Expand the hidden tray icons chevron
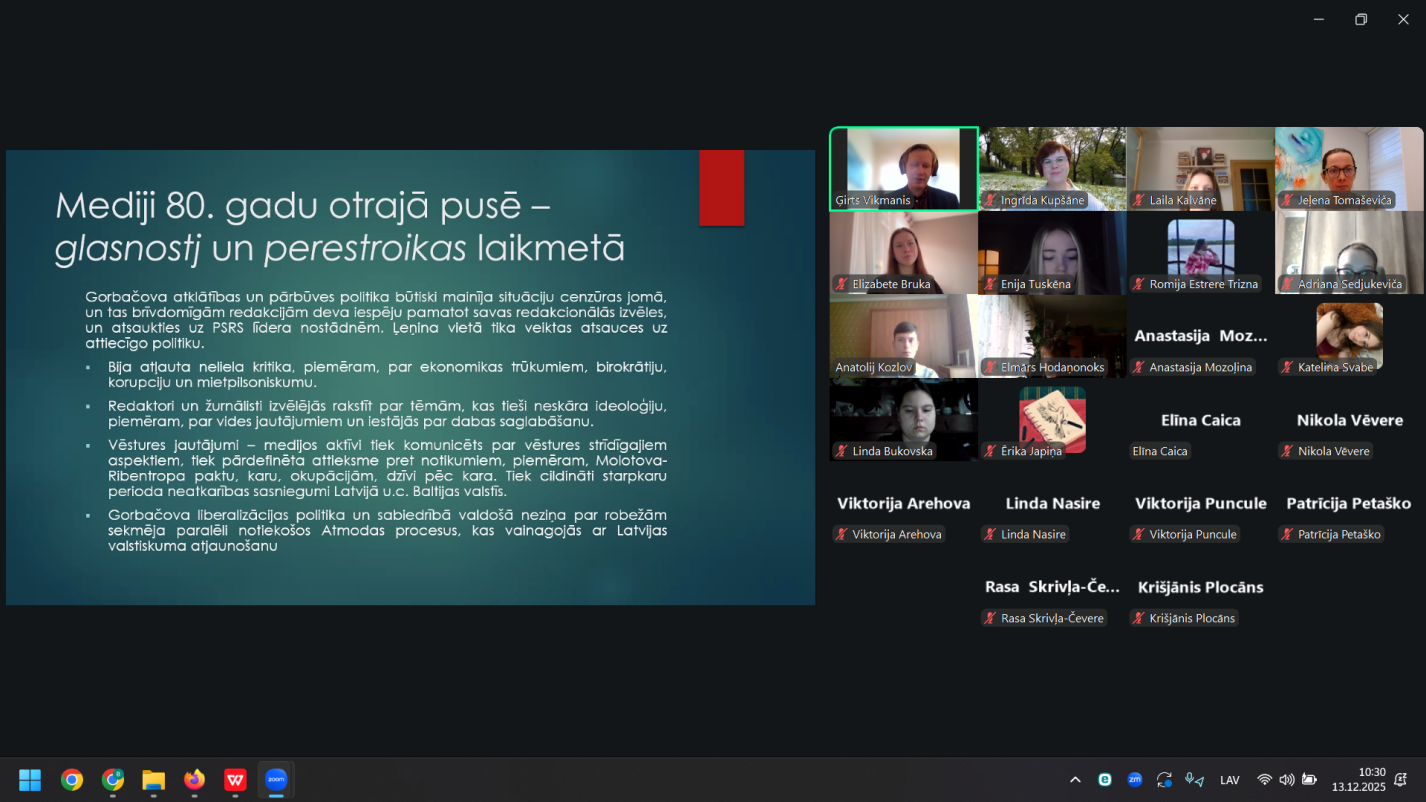The image size is (1426, 802). click(1075, 780)
